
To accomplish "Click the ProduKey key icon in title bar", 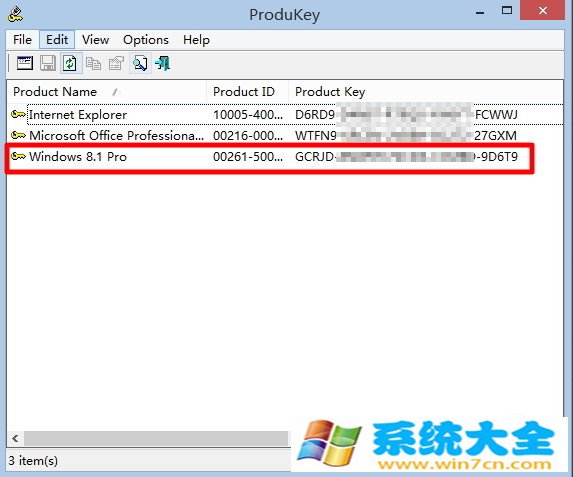I will point(15,15).
